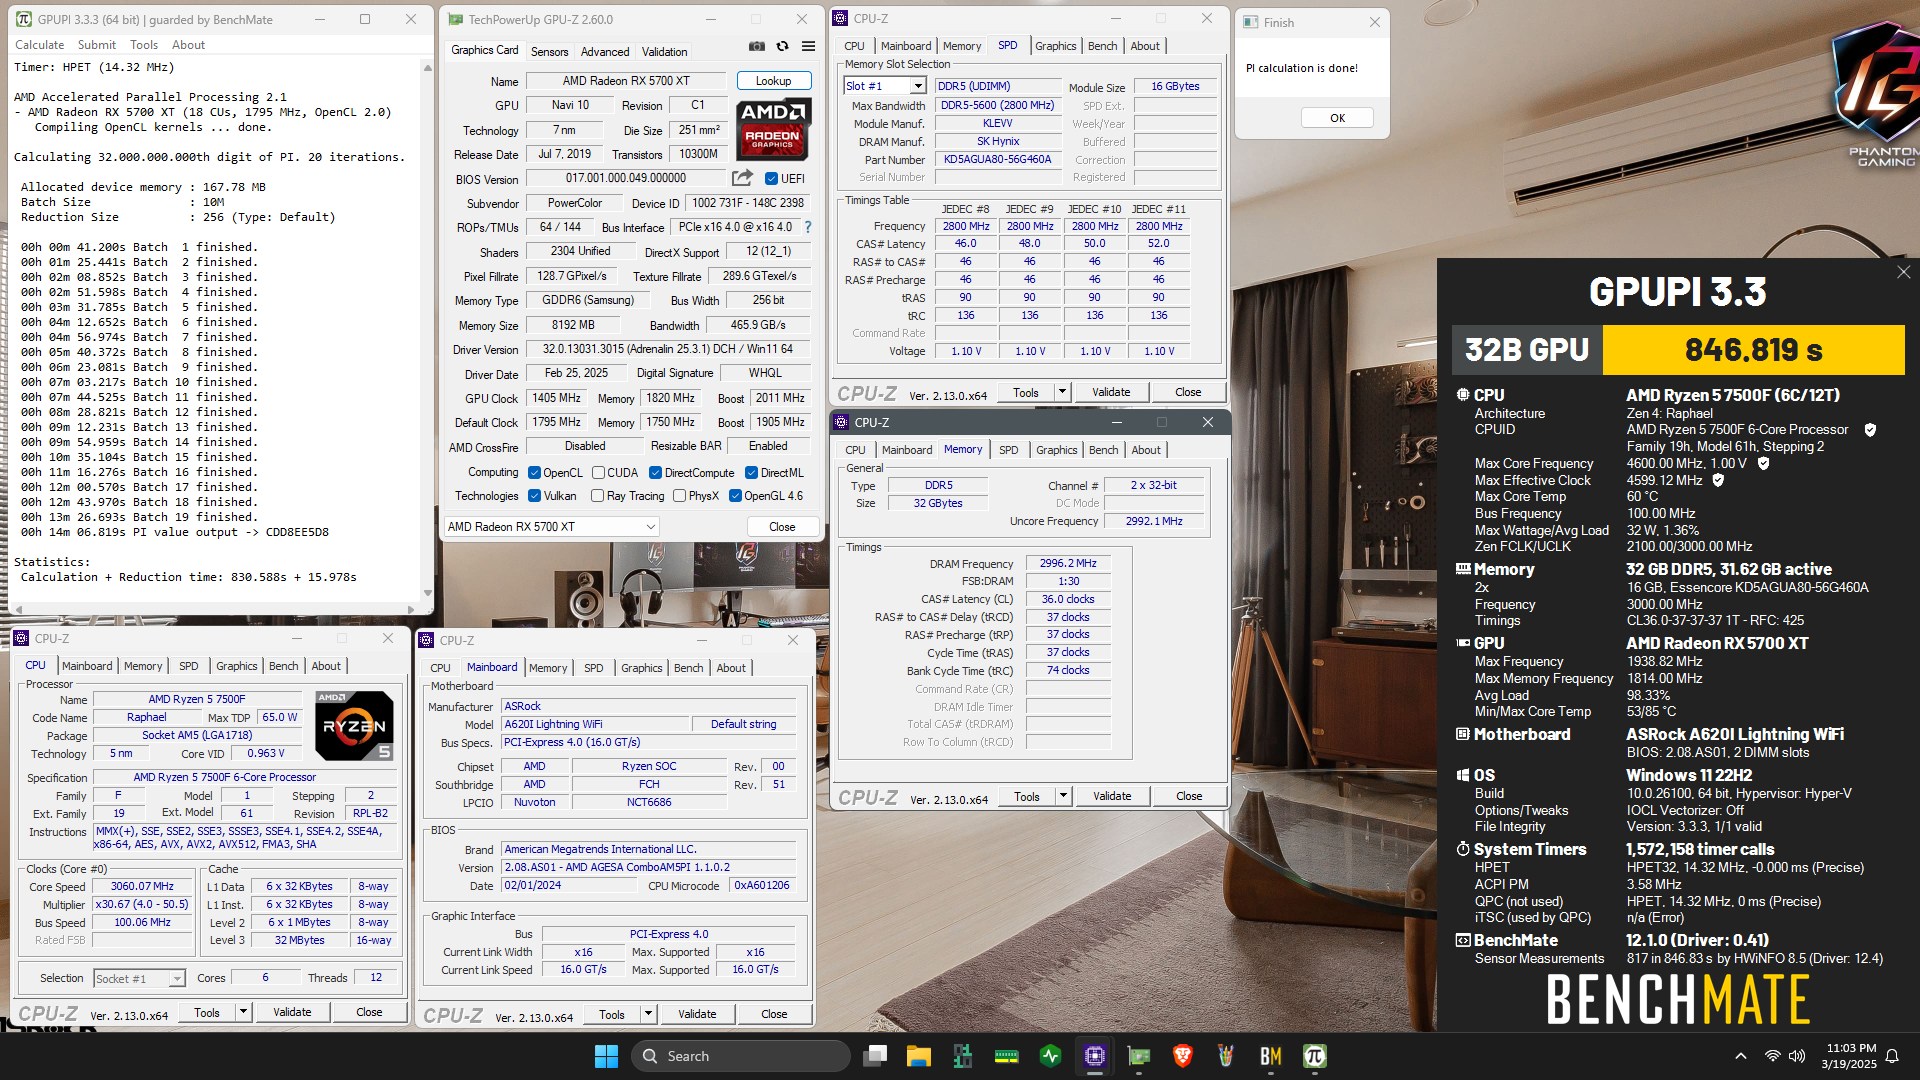Launch Brave browser from the taskbar
Screen dimensions: 1920x1080
click(1183, 1056)
